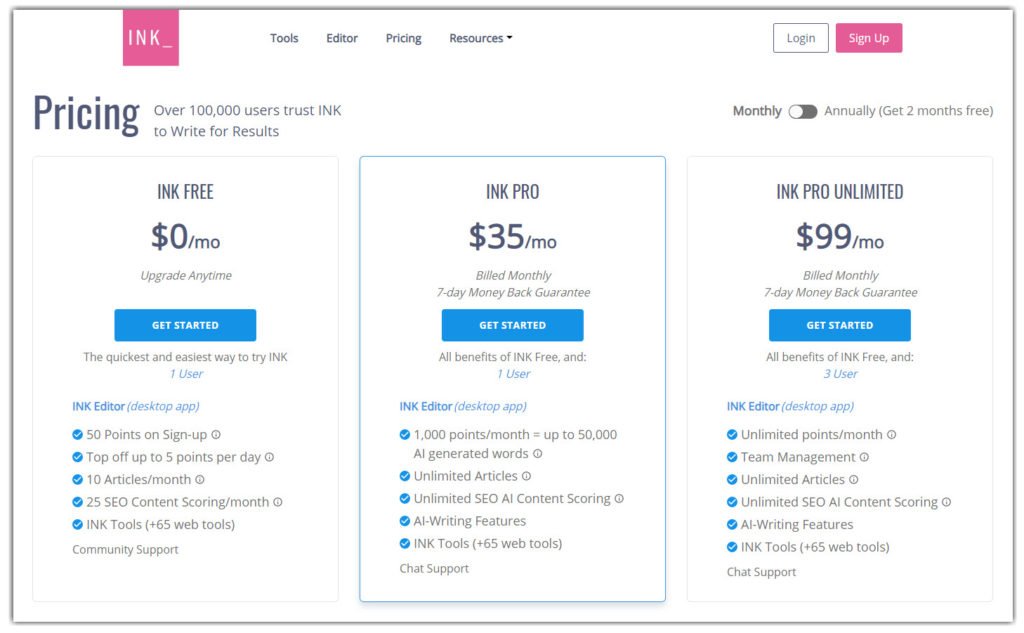This screenshot has width=1024, height=633.
Task: Click checkmark beside 10 Articles/month
Action: pyautogui.click(x=77, y=479)
